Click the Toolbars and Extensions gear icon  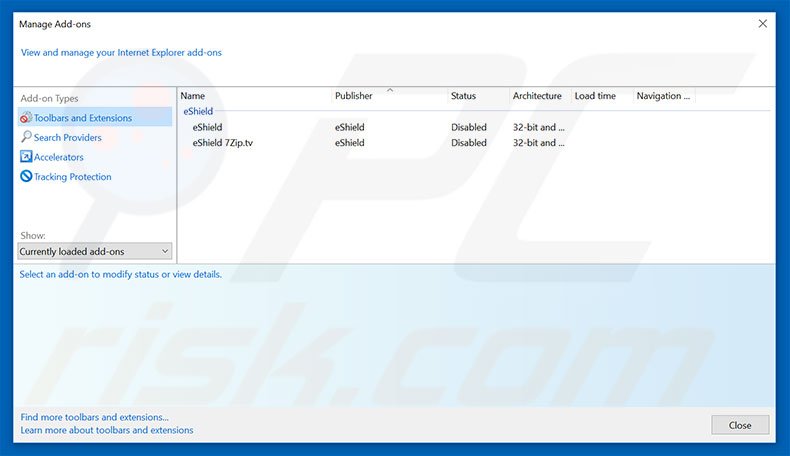[x=26, y=118]
